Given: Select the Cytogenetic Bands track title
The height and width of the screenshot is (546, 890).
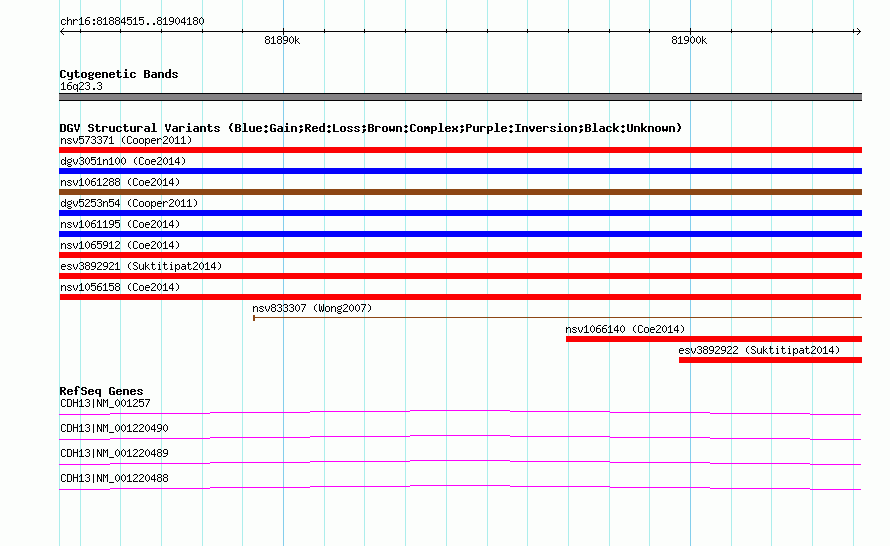Looking at the screenshot, I should 119,74.
